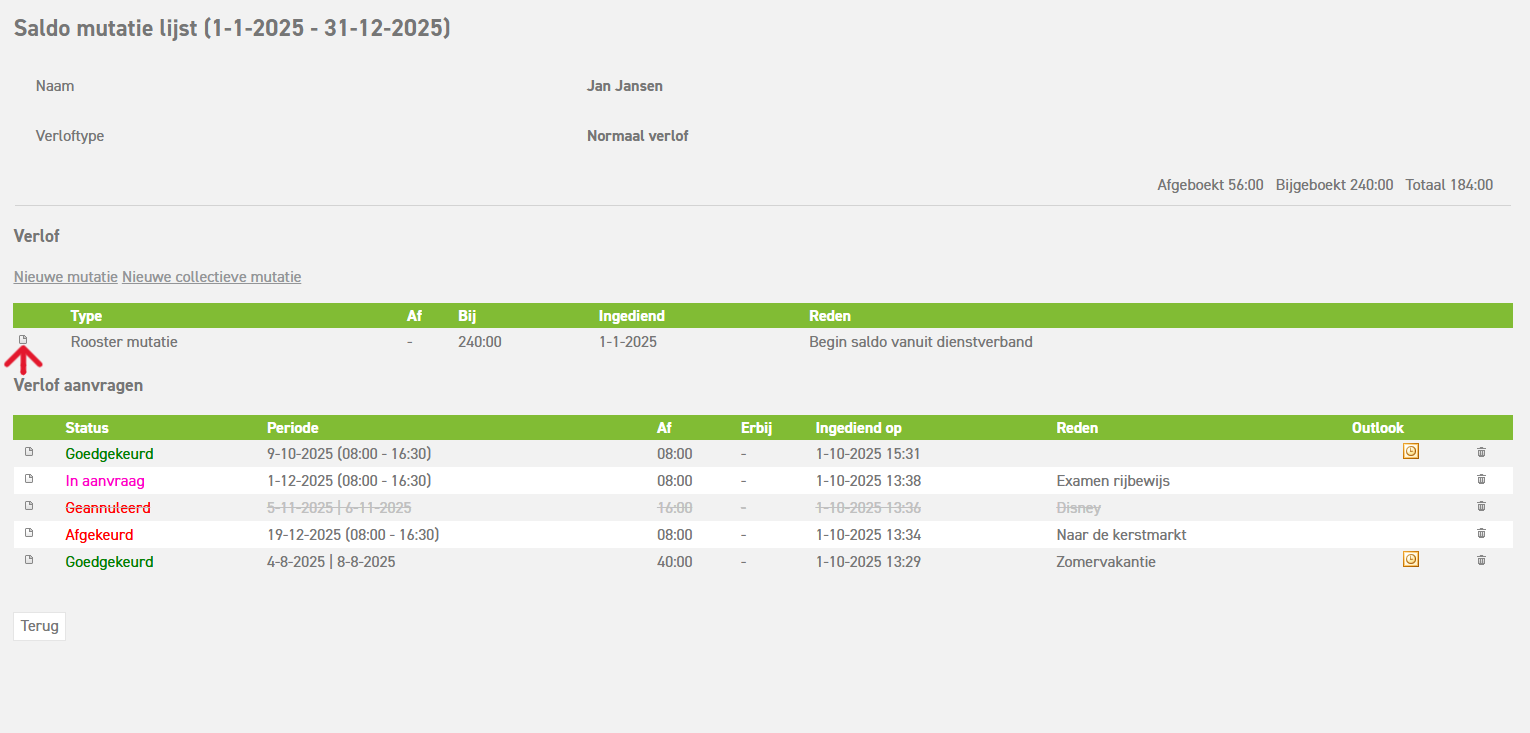Open details icon for 9-10-2025 leave request

coord(29,452)
